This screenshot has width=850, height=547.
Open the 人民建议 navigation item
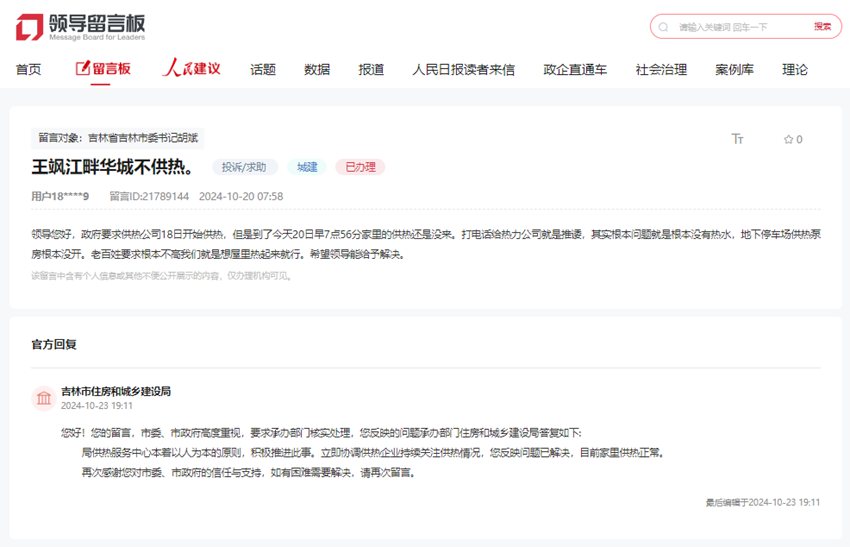[x=191, y=69]
